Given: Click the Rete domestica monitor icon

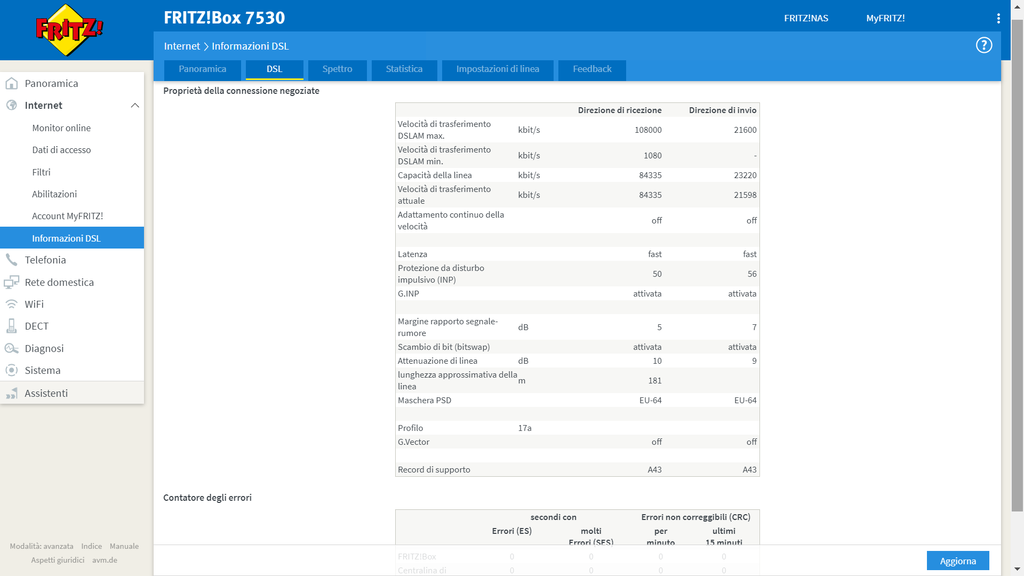Looking at the screenshot, I should point(12,282).
